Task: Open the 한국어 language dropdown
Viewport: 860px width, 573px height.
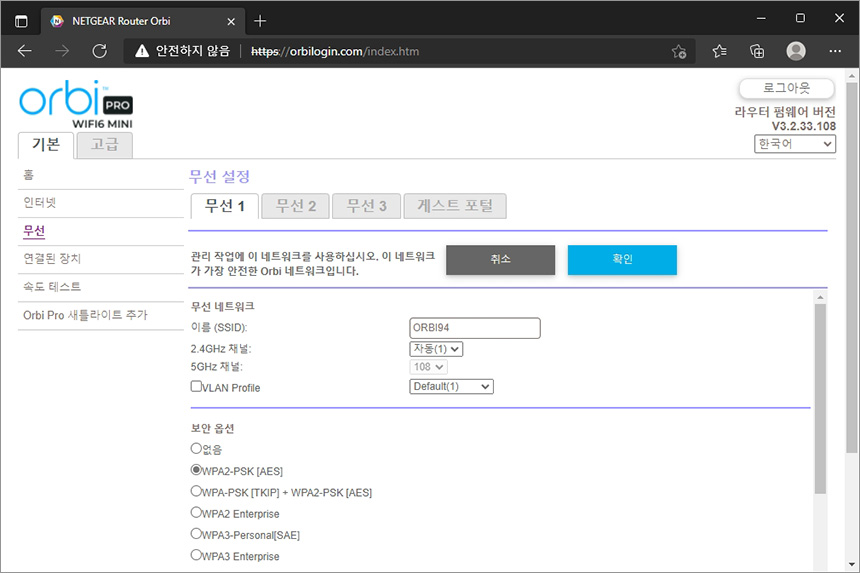Action: [x=795, y=144]
